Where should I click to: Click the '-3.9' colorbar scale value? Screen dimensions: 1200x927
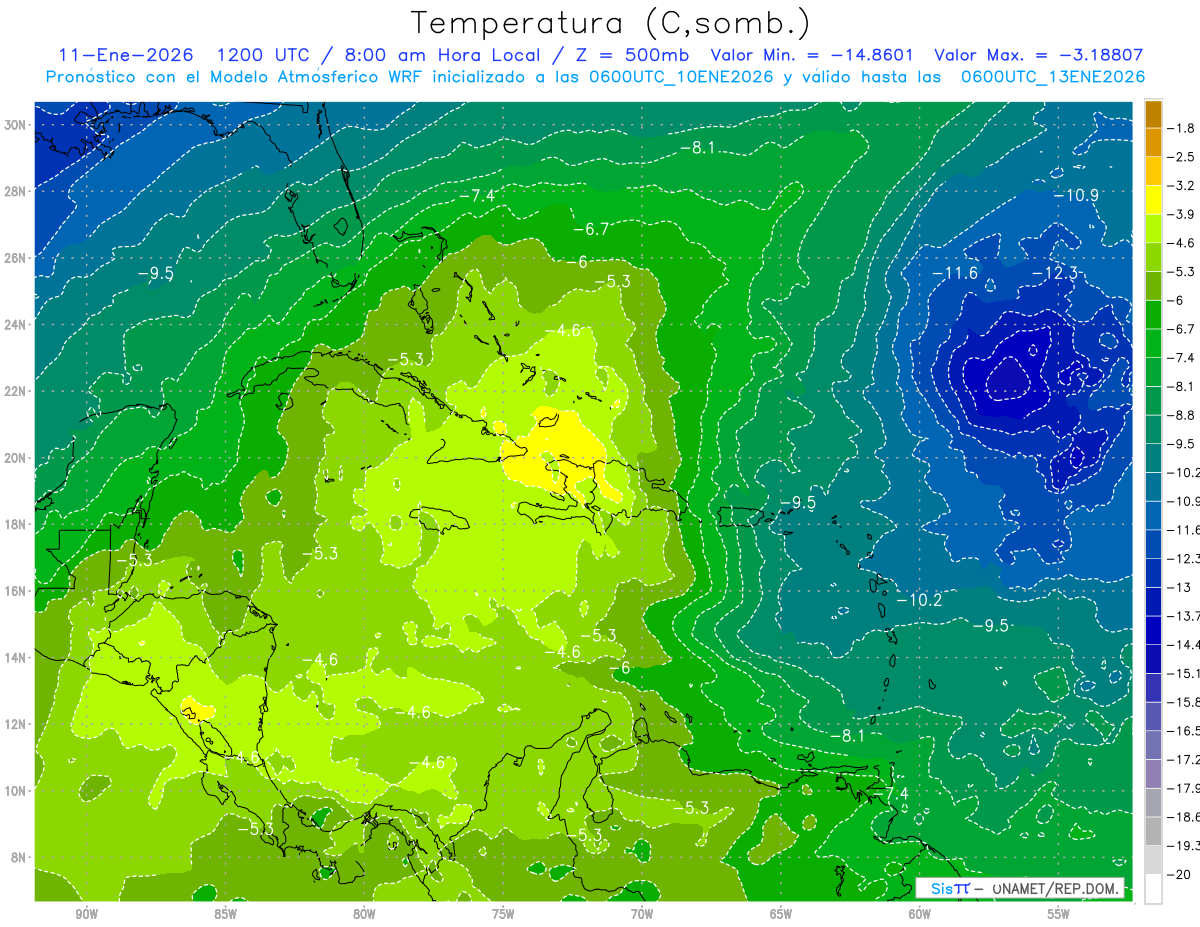pyautogui.click(x=1182, y=214)
